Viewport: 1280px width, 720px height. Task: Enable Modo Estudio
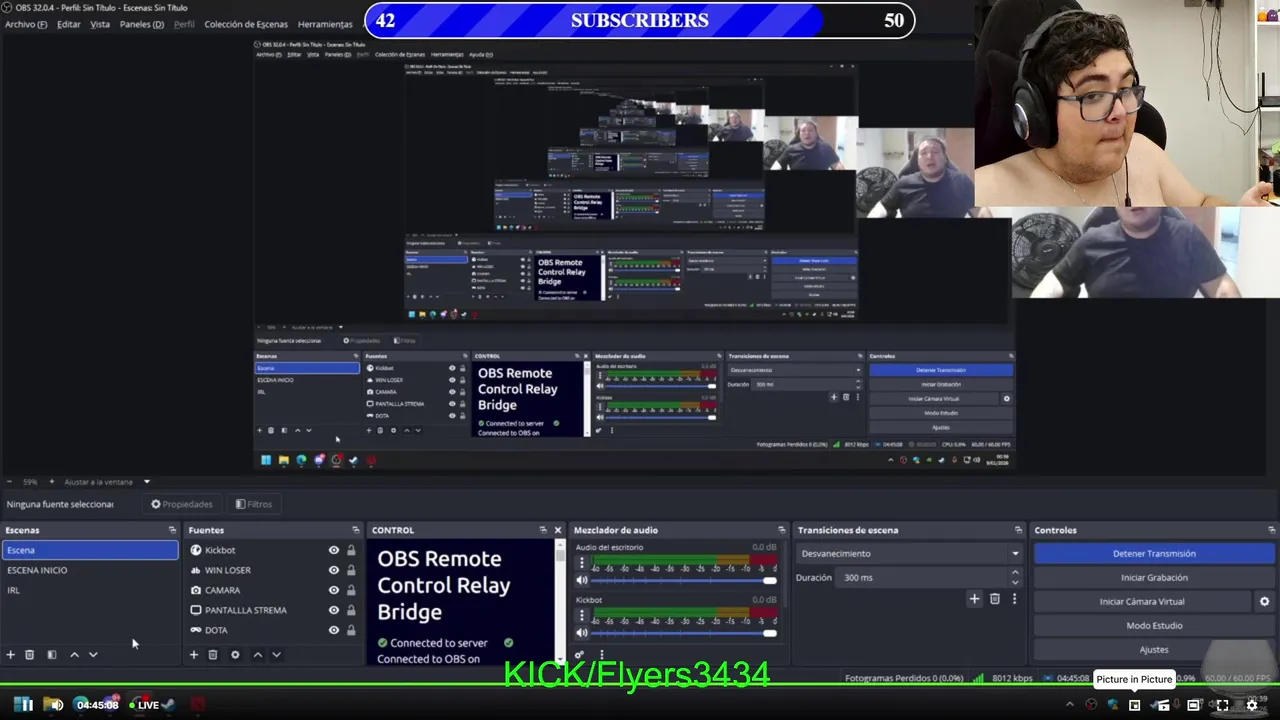pos(1154,626)
